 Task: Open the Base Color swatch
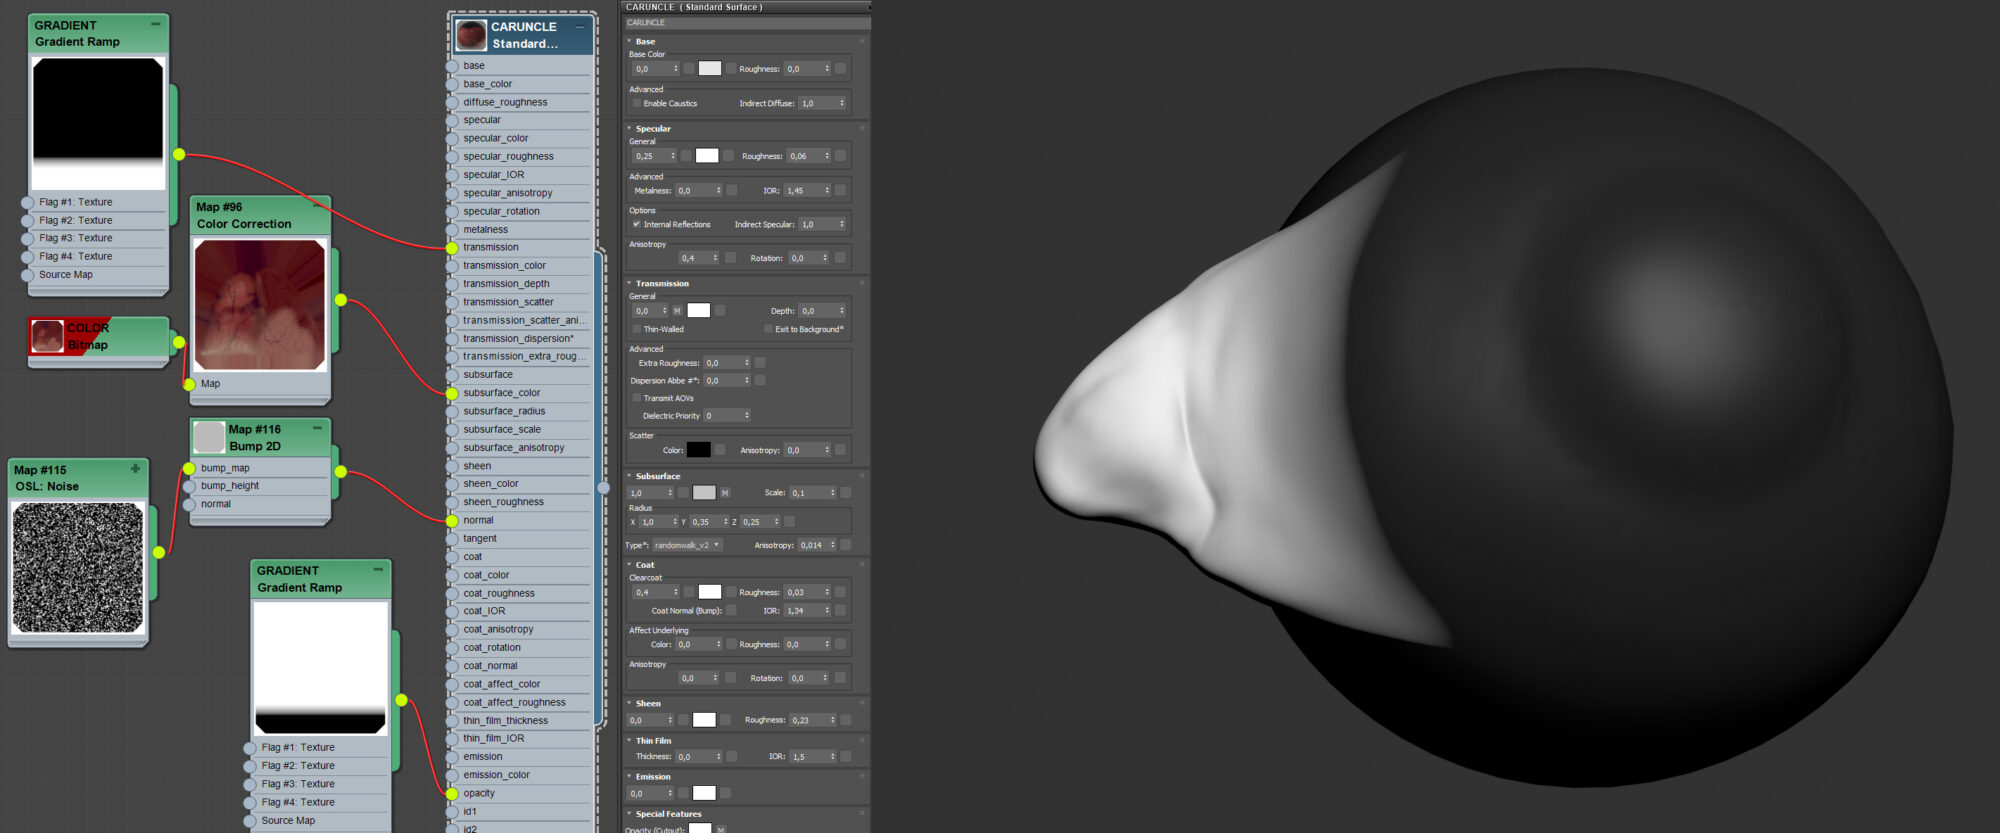(710, 69)
